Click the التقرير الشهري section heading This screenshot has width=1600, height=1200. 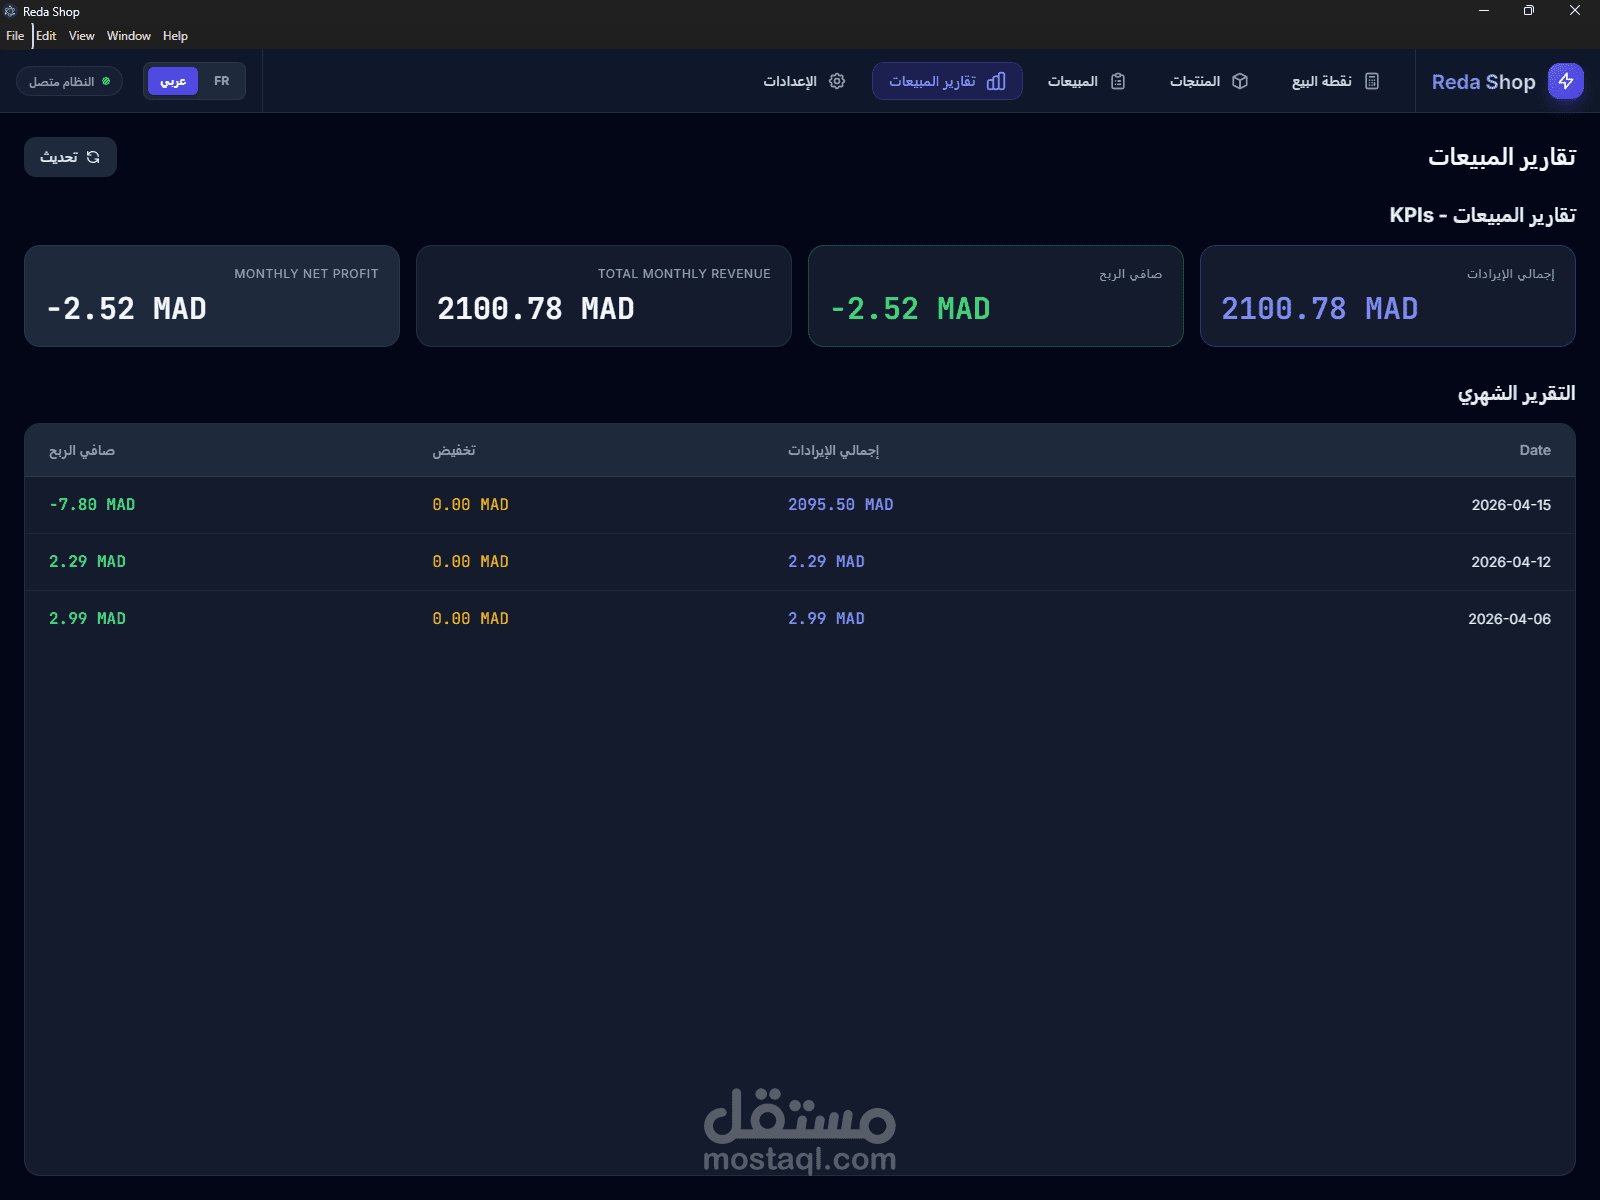[1517, 394]
